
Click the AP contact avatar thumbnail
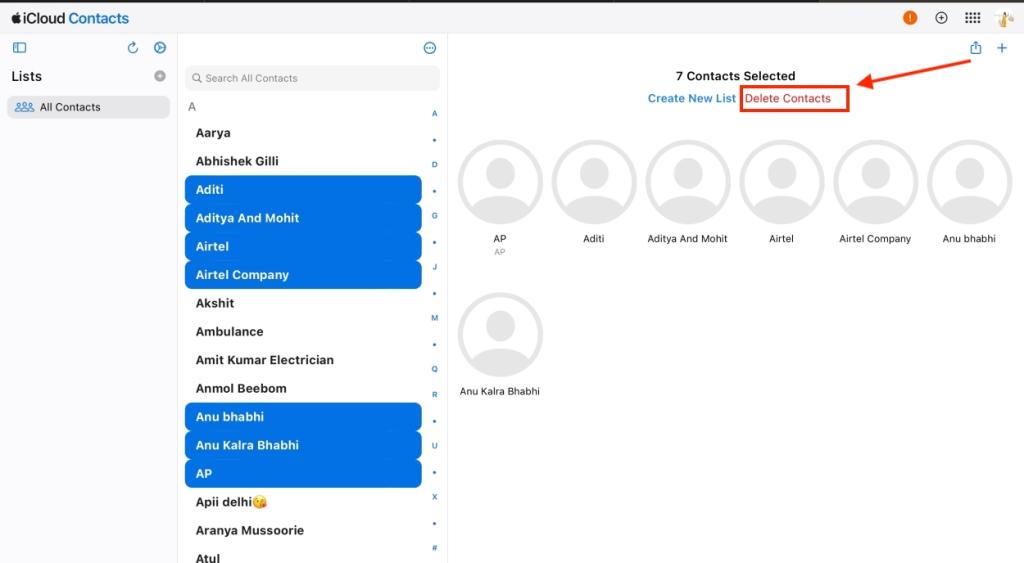[x=500, y=182]
